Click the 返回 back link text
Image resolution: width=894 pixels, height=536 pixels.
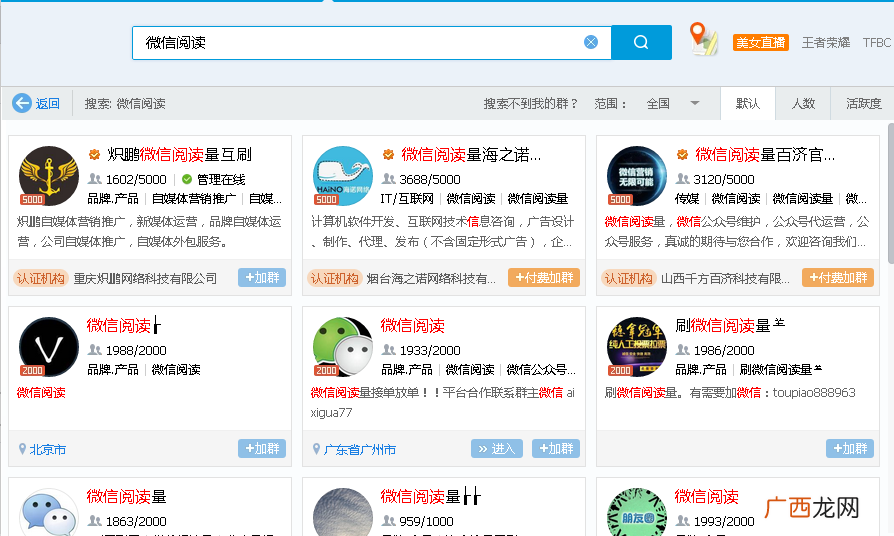pyautogui.click(x=48, y=104)
